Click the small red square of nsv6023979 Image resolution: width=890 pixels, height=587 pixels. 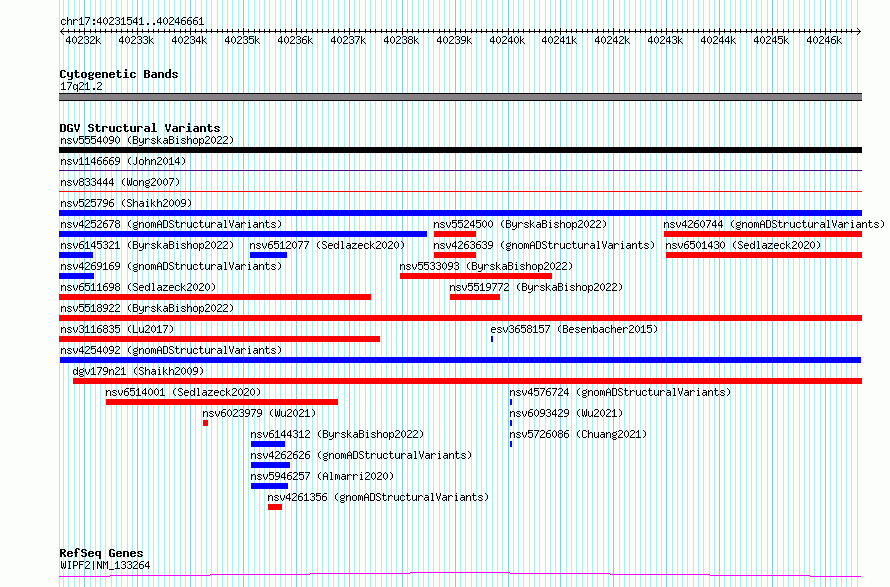[205, 423]
